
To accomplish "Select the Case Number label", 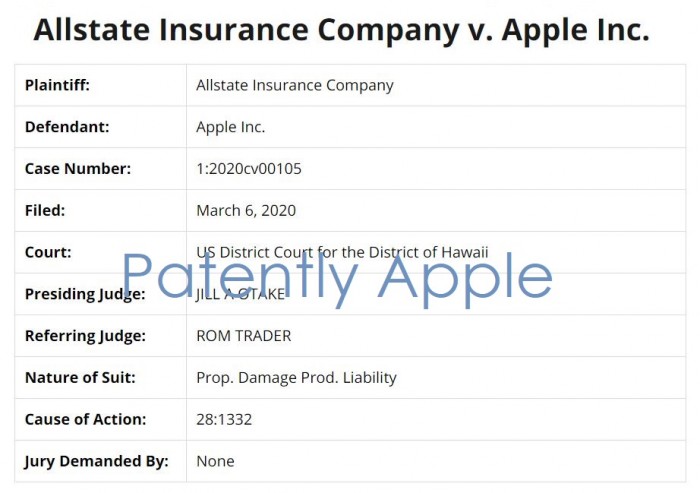I will [x=78, y=169].
